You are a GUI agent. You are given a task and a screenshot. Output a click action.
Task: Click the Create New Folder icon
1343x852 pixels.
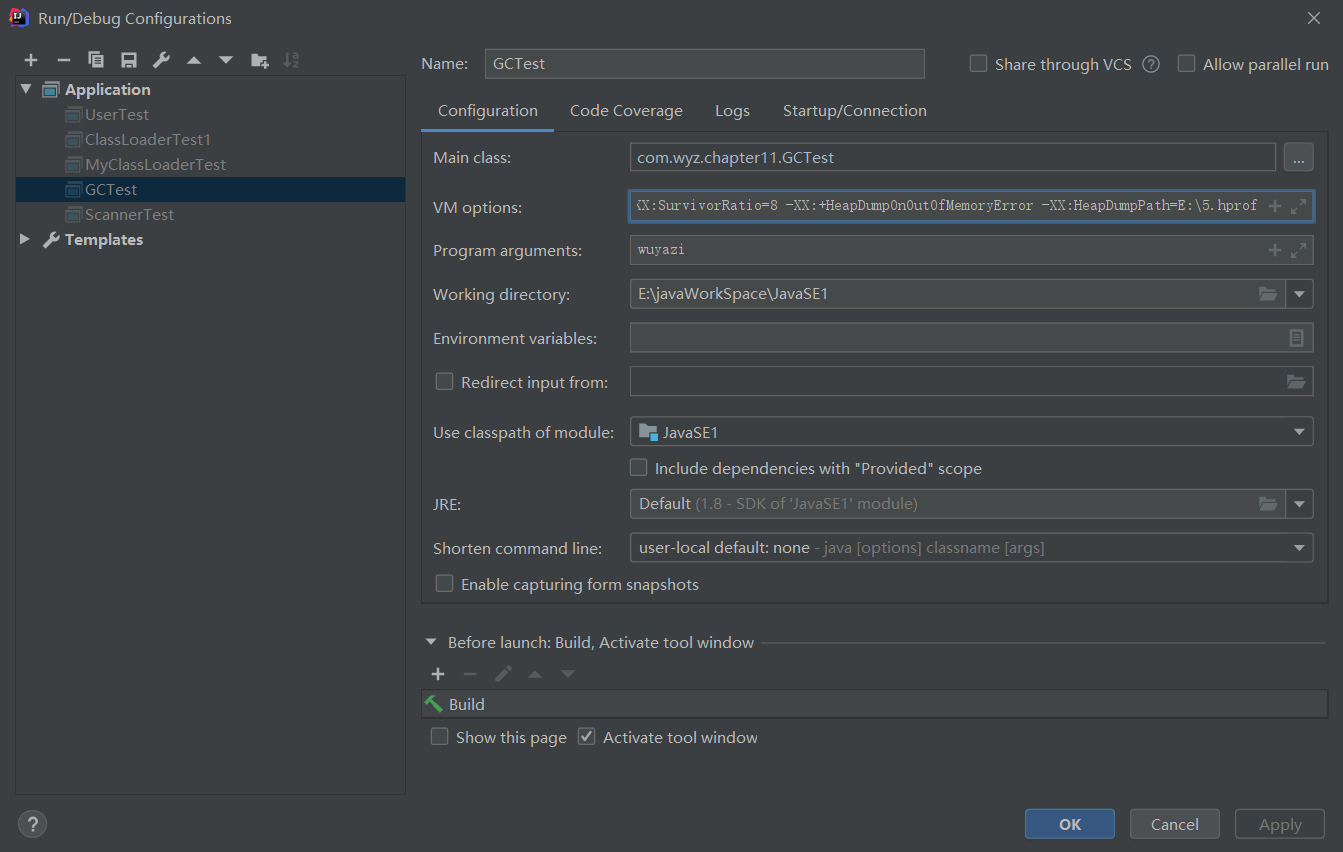coord(259,60)
